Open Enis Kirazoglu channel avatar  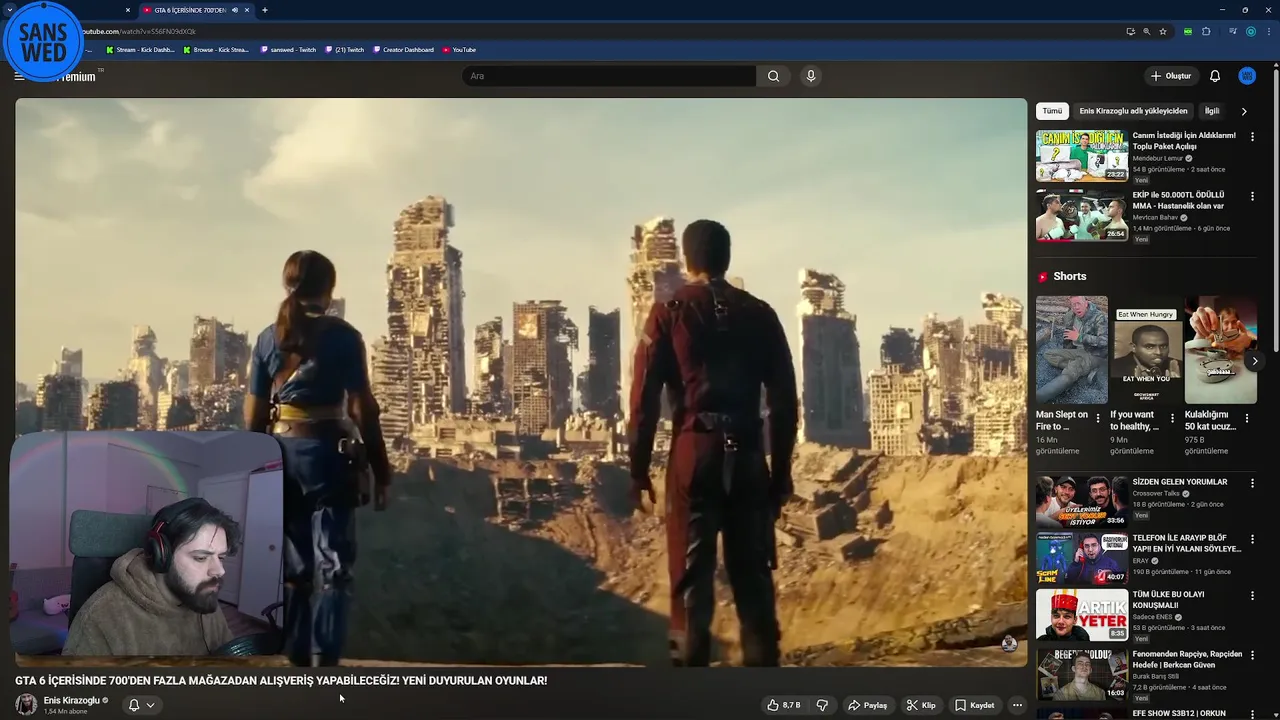click(x=26, y=705)
